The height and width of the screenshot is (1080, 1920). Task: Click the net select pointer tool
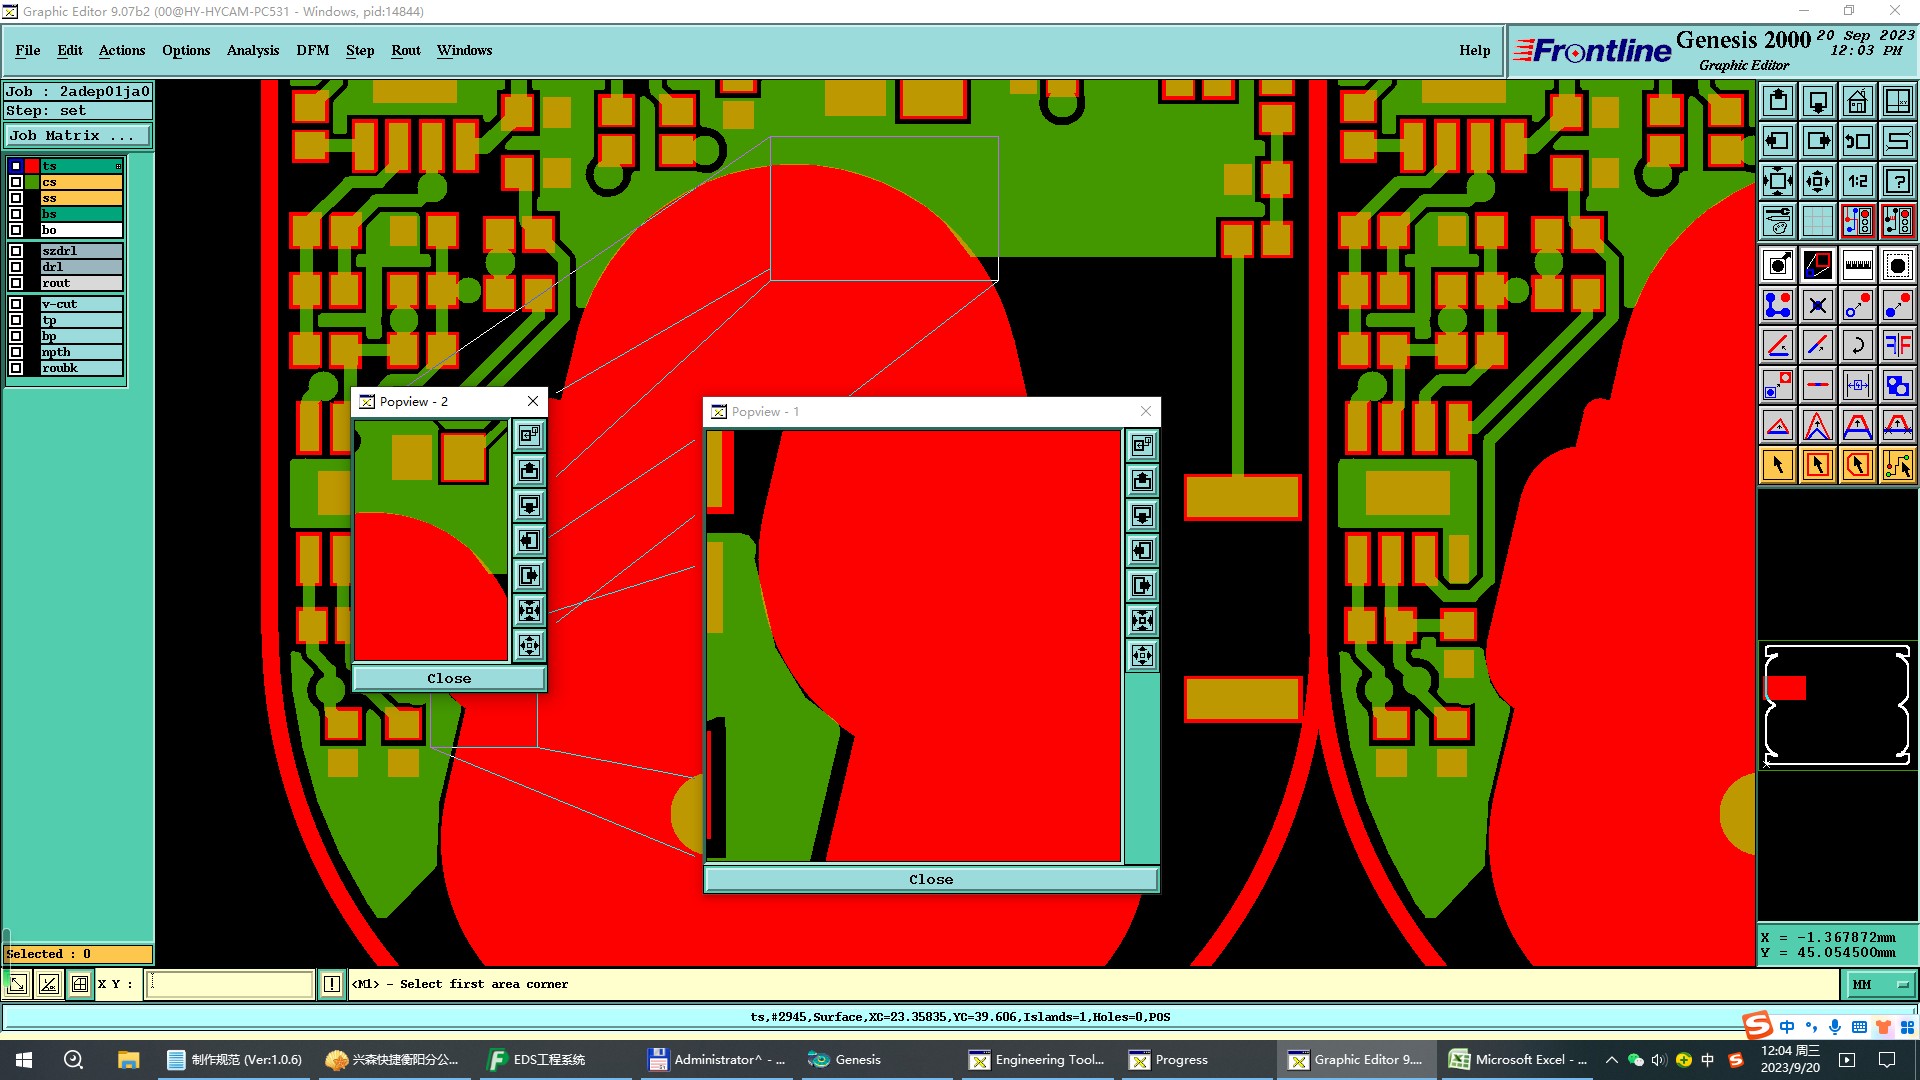click(x=1897, y=465)
